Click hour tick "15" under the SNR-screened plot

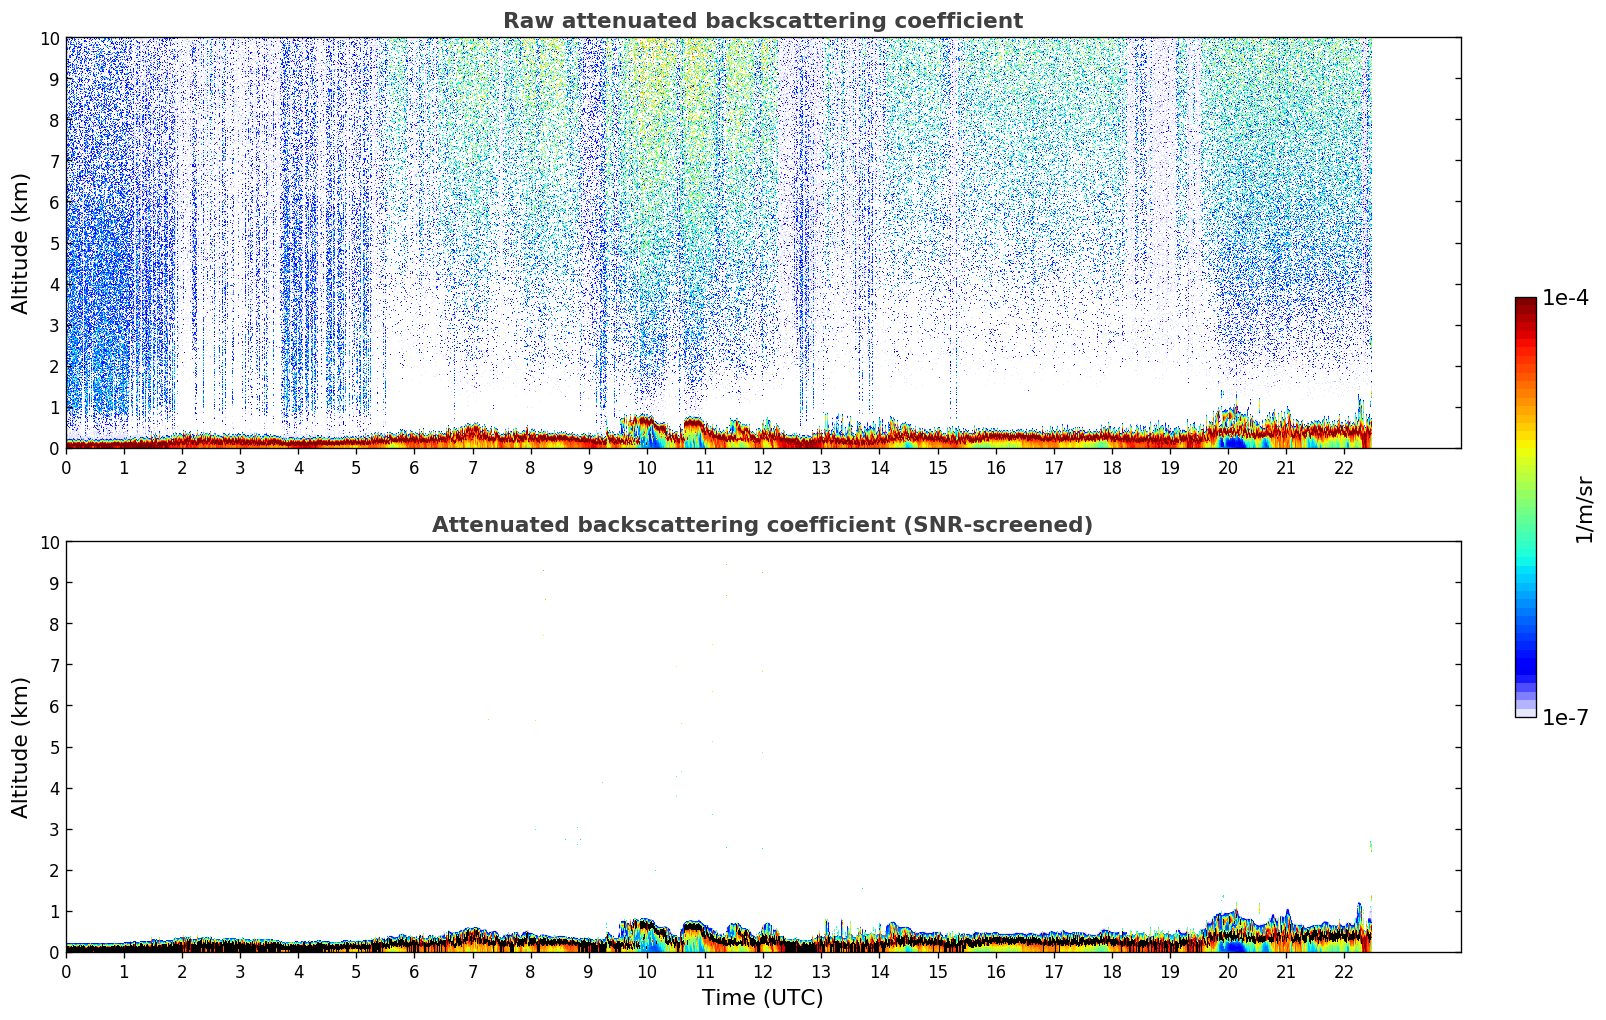tap(938, 972)
